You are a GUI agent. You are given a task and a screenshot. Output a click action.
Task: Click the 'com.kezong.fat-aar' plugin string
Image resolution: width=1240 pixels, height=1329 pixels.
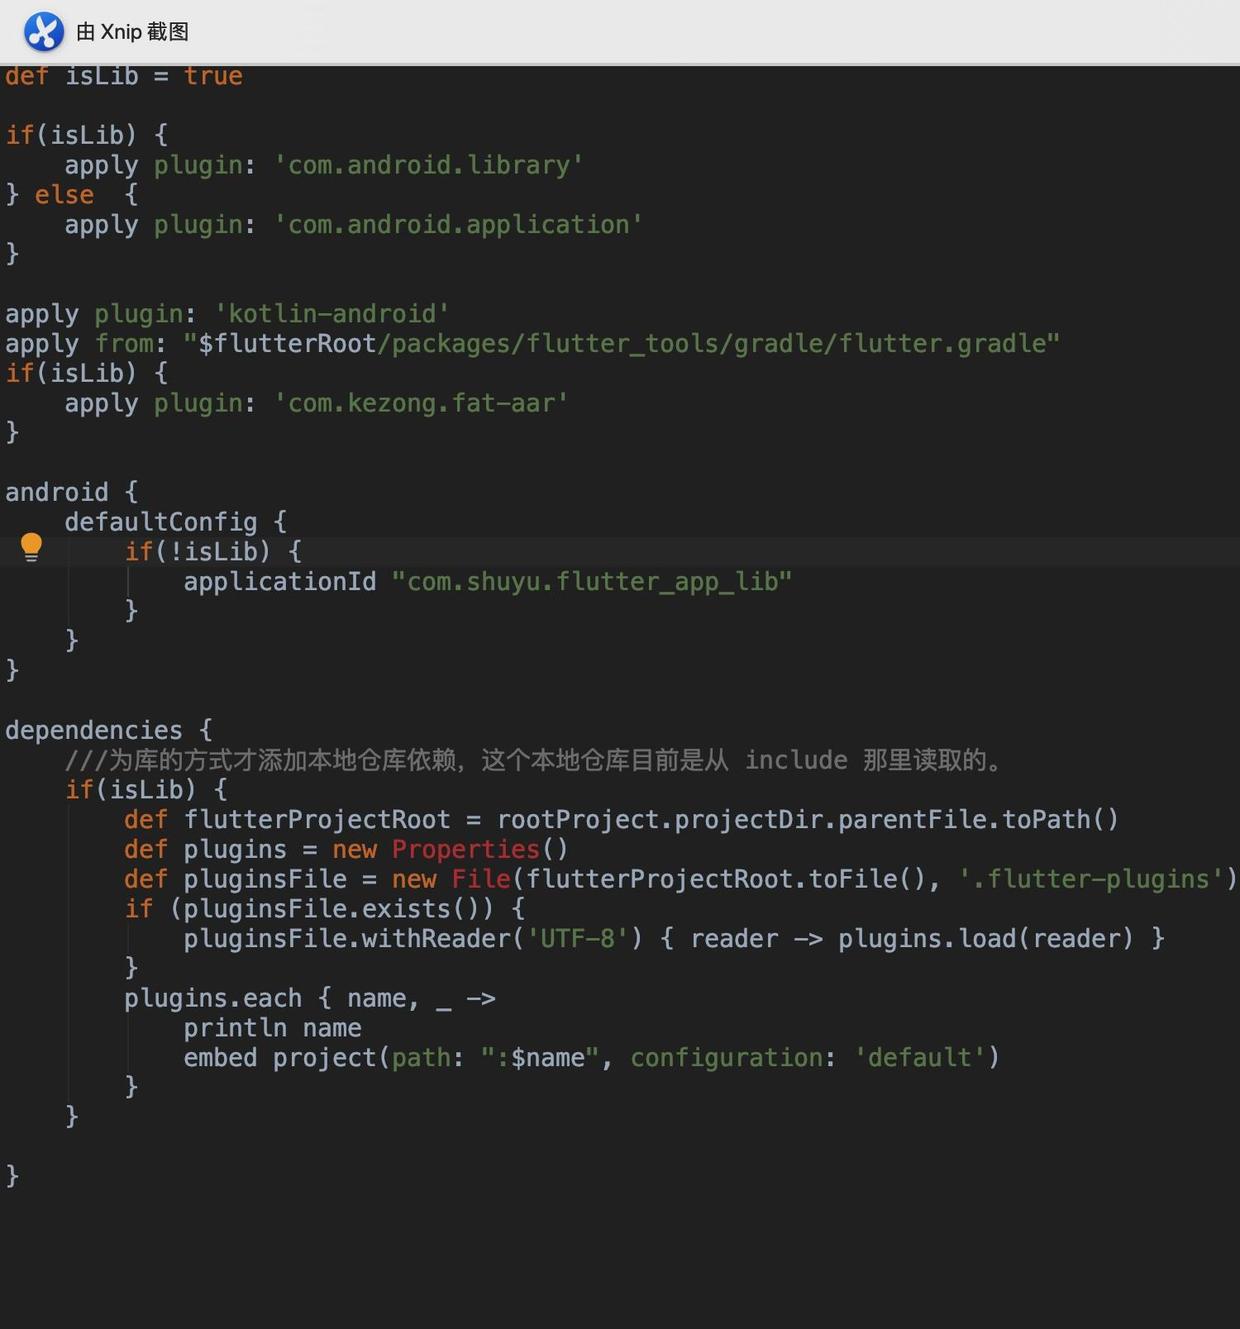(420, 403)
